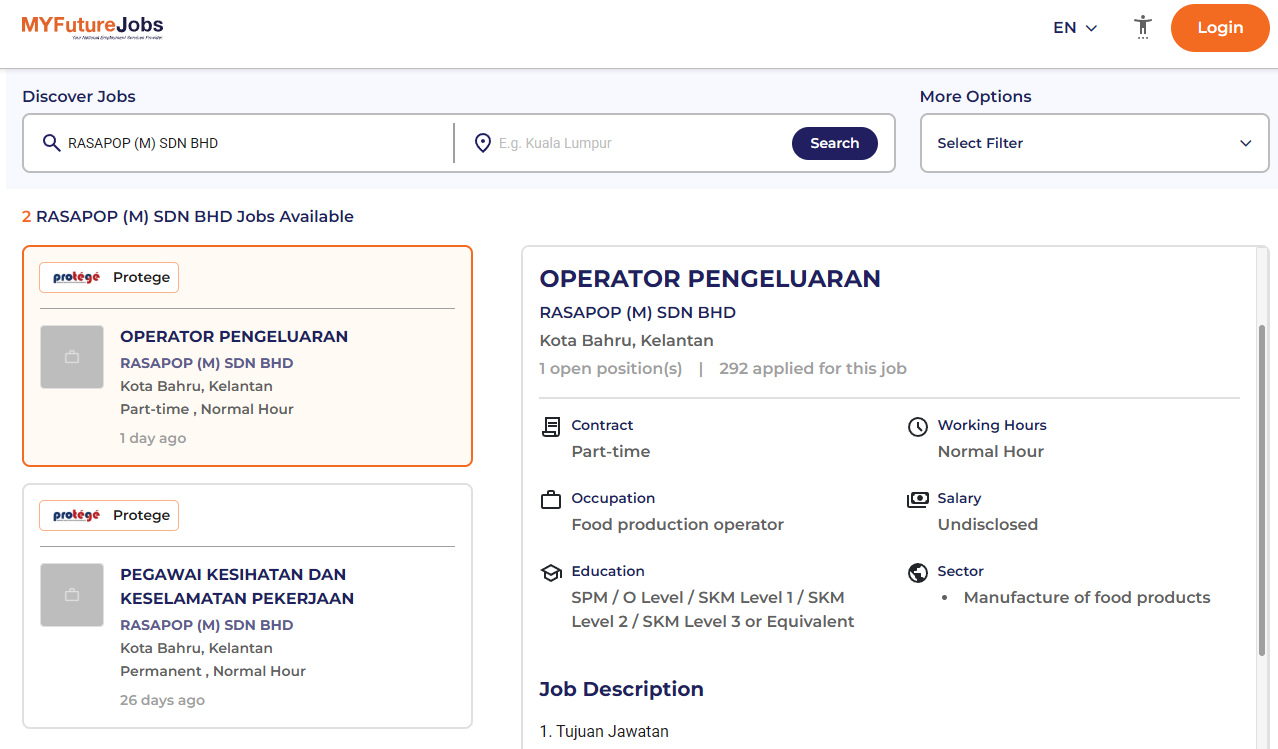Click the Select Filter chevron arrow
The width and height of the screenshot is (1278, 749).
[1246, 143]
